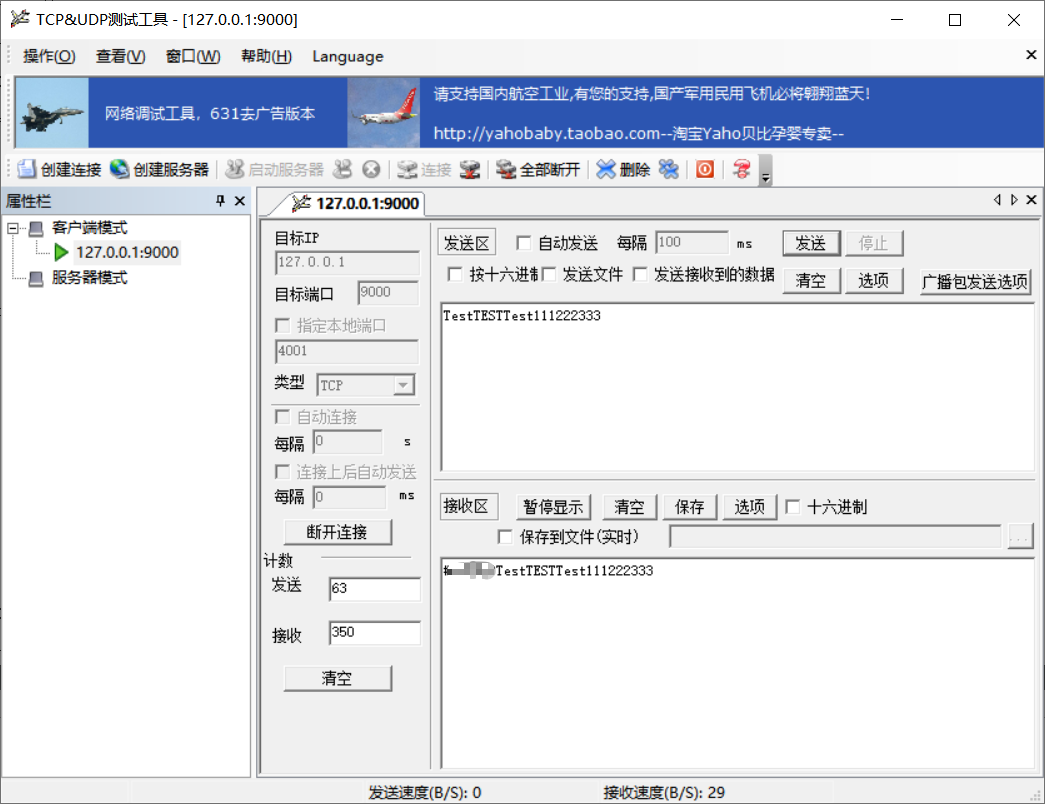Image resolution: width=1045 pixels, height=804 pixels.
Task: Click the 断开连接 button
Action: (x=338, y=532)
